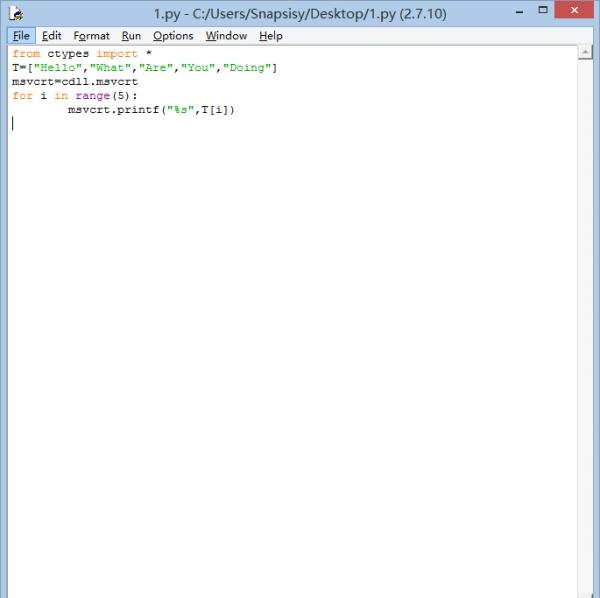Click the "%s" format string
This screenshot has width=600, height=598.
tap(181, 110)
